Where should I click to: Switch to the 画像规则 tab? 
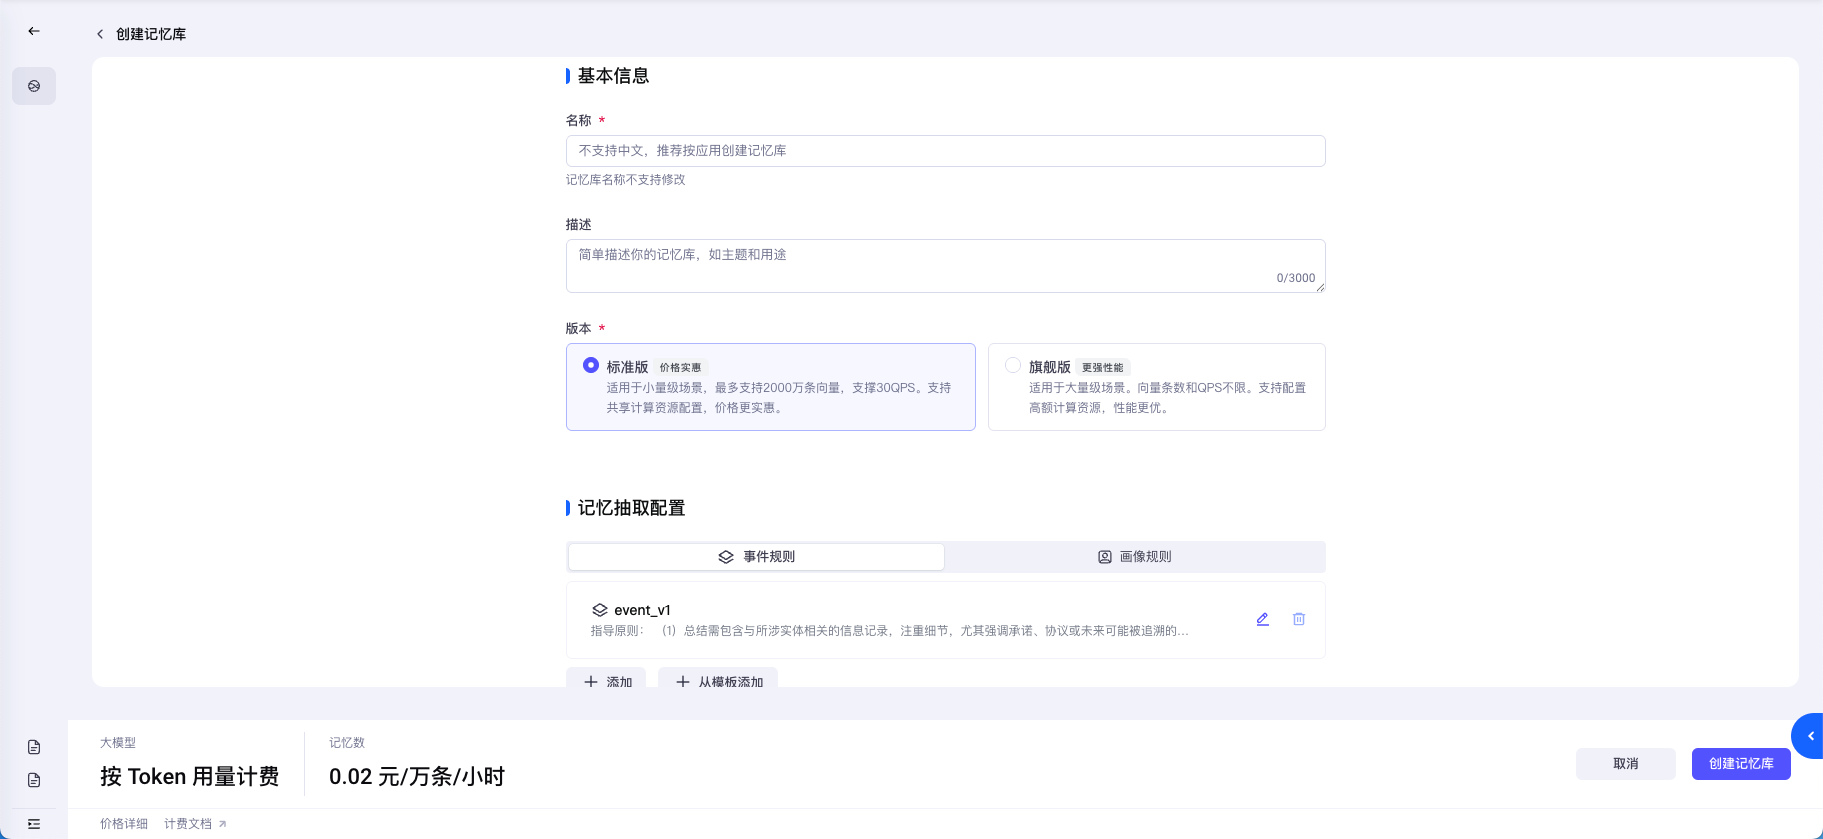(x=1134, y=557)
